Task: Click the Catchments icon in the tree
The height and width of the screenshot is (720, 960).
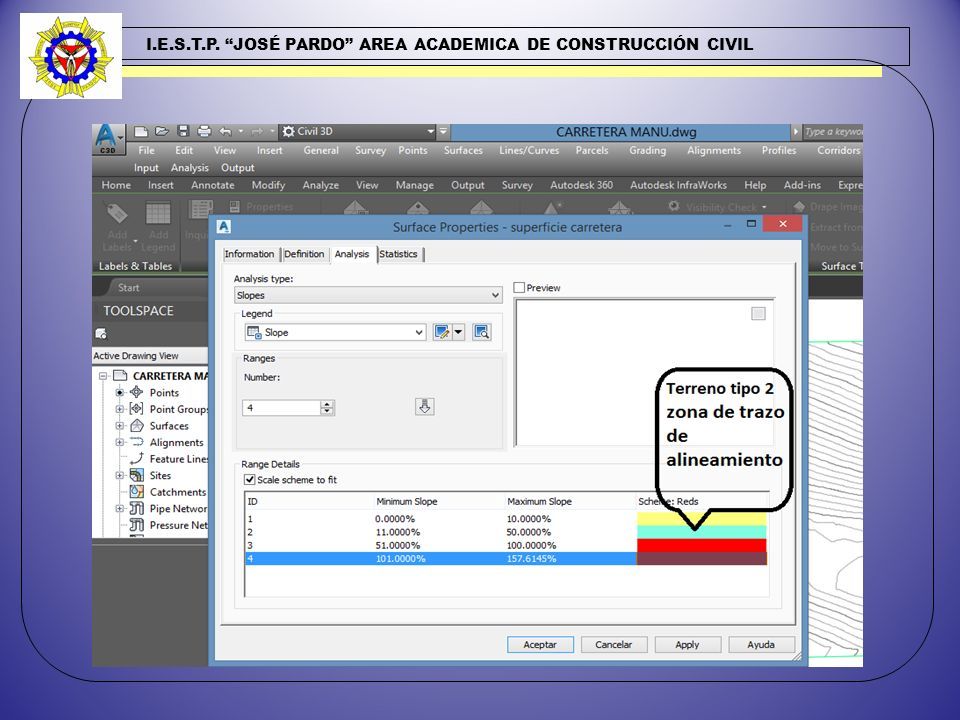Action: click(x=137, y=492)
